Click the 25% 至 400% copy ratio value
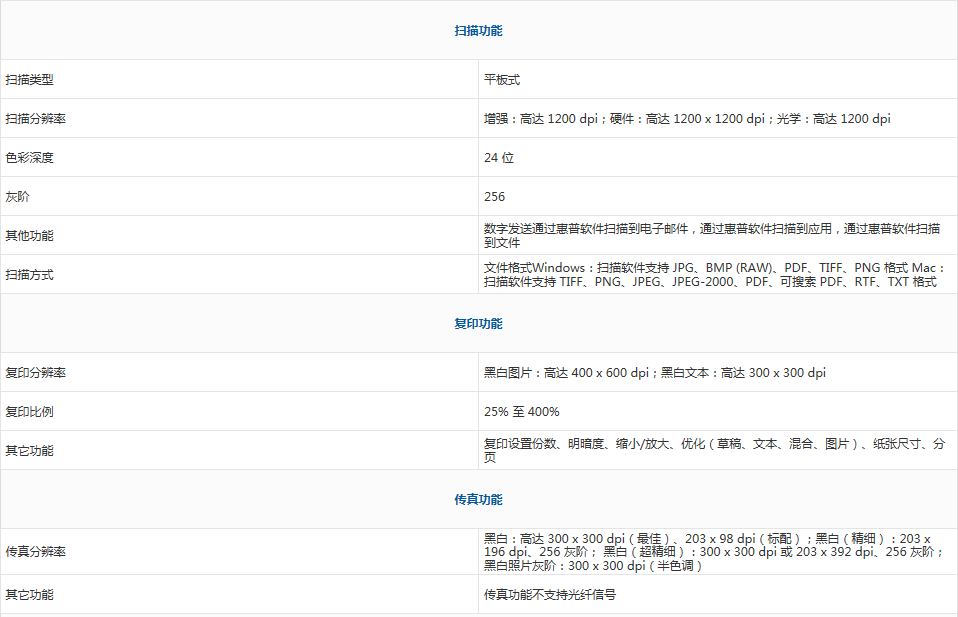Viewport: 958px width, 617px height. (x=521, y=411)
